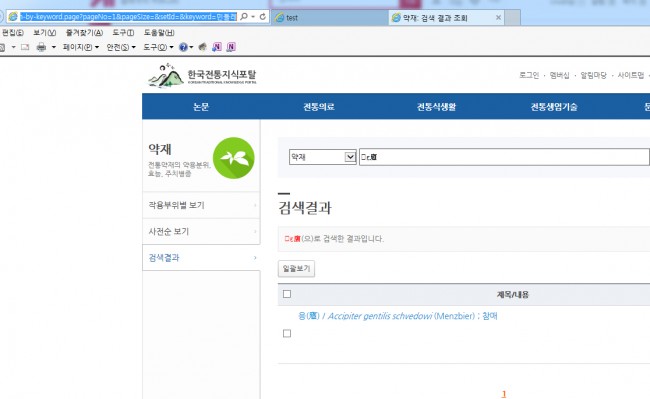Click the 제목/내용 column header
This screenshot has width=650, height=399.
tap(513, 295)
